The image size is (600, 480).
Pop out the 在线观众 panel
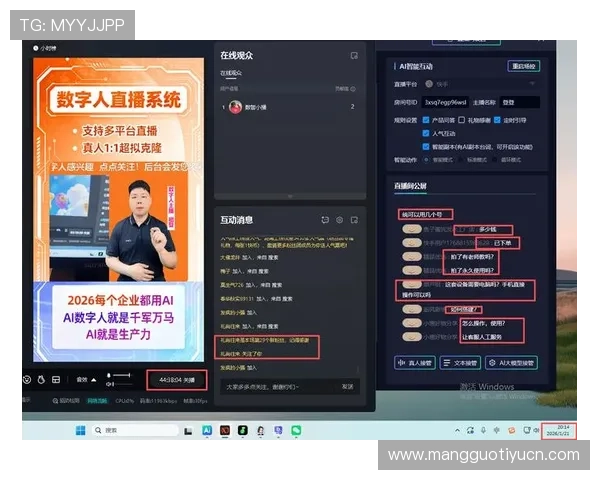pyautogui.click(x=354, y=56)
